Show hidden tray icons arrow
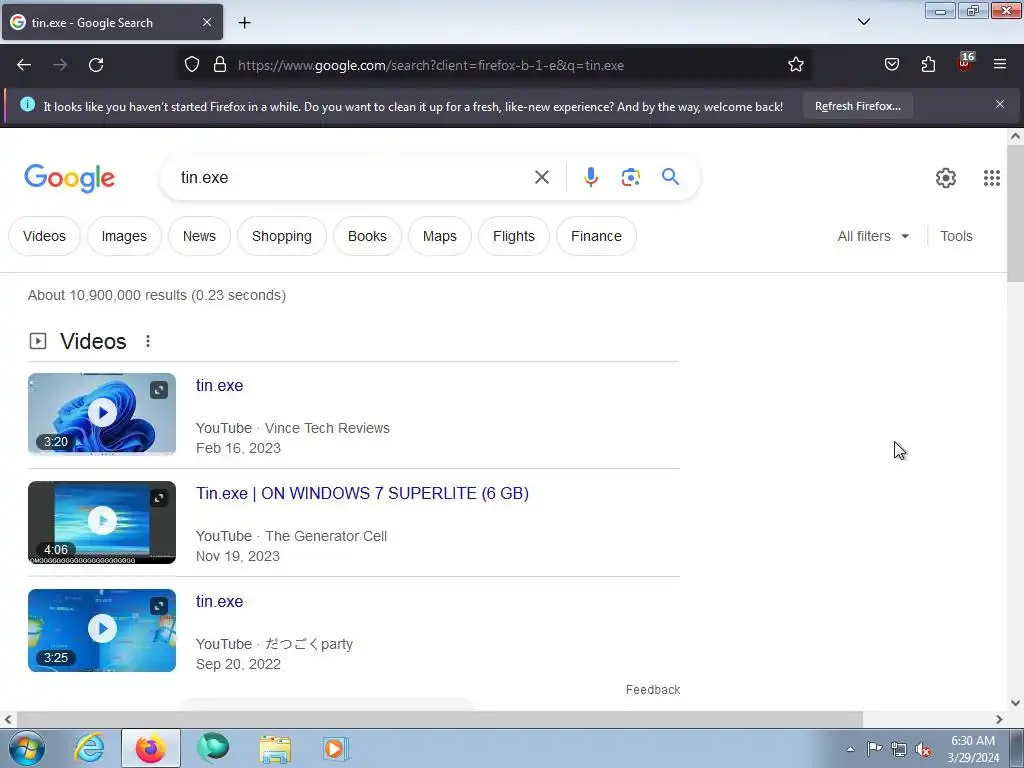1024x768 pixels. click(850, 749)
